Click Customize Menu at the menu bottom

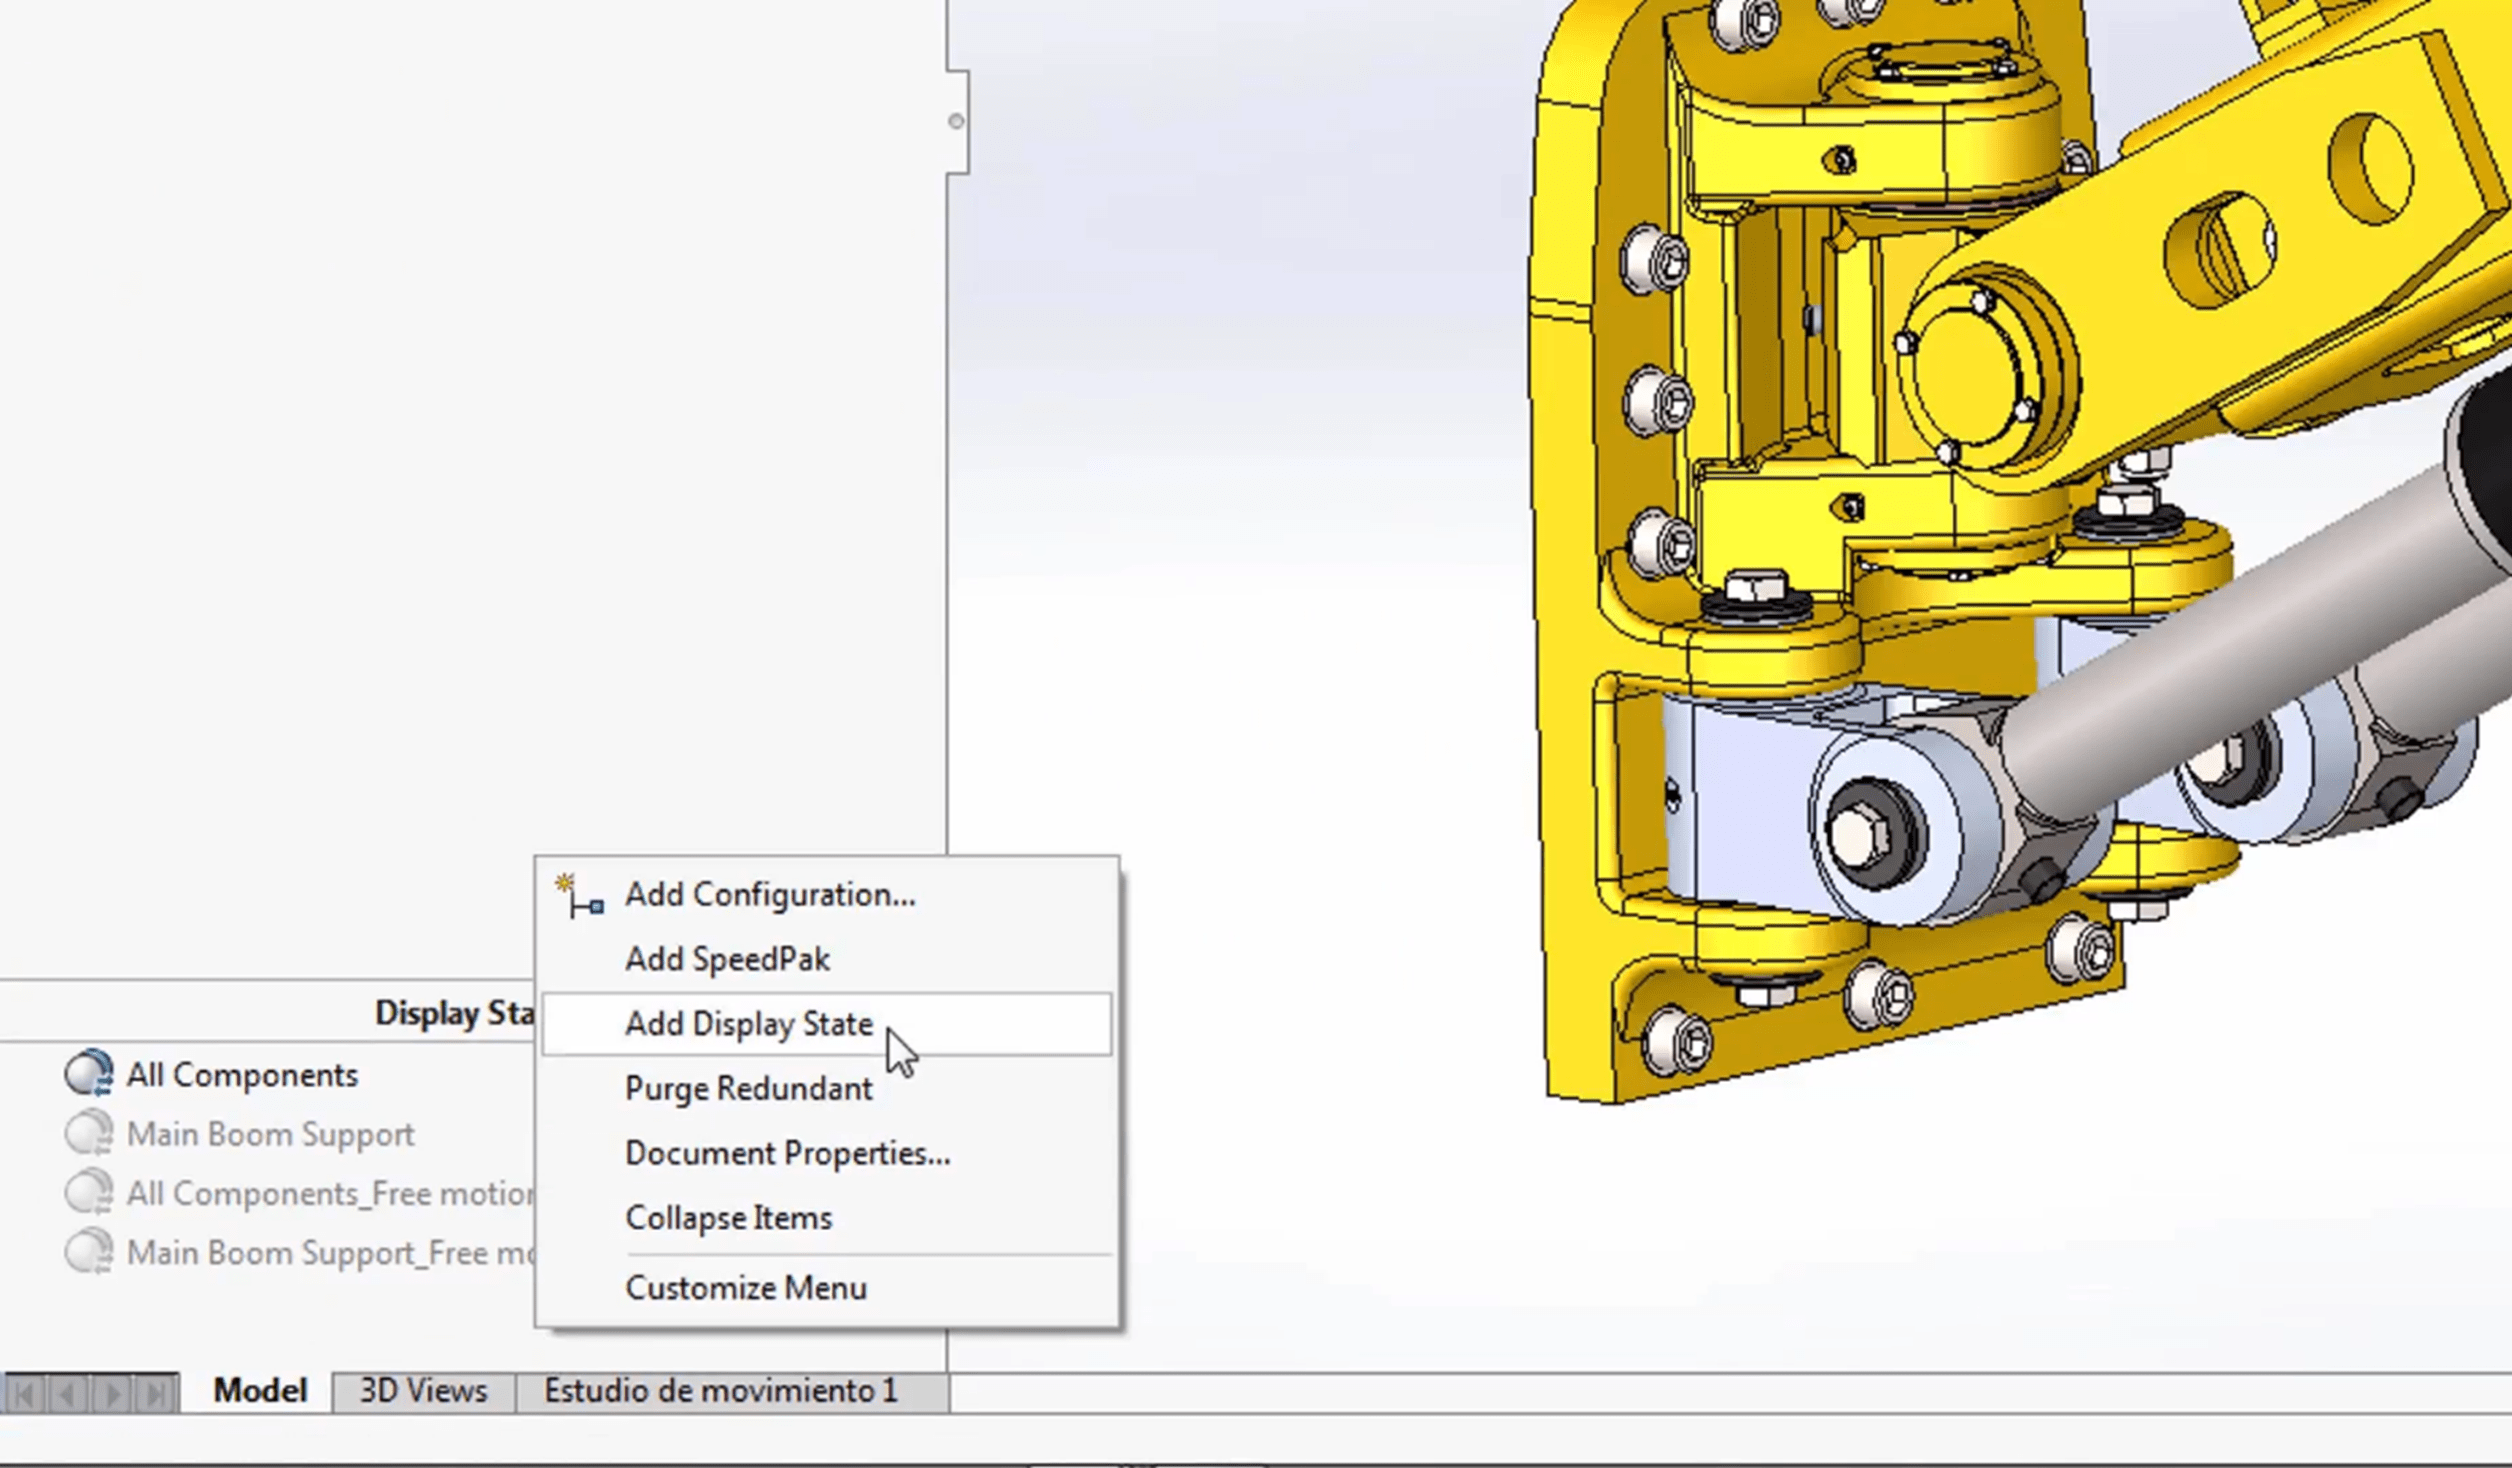745,1287
